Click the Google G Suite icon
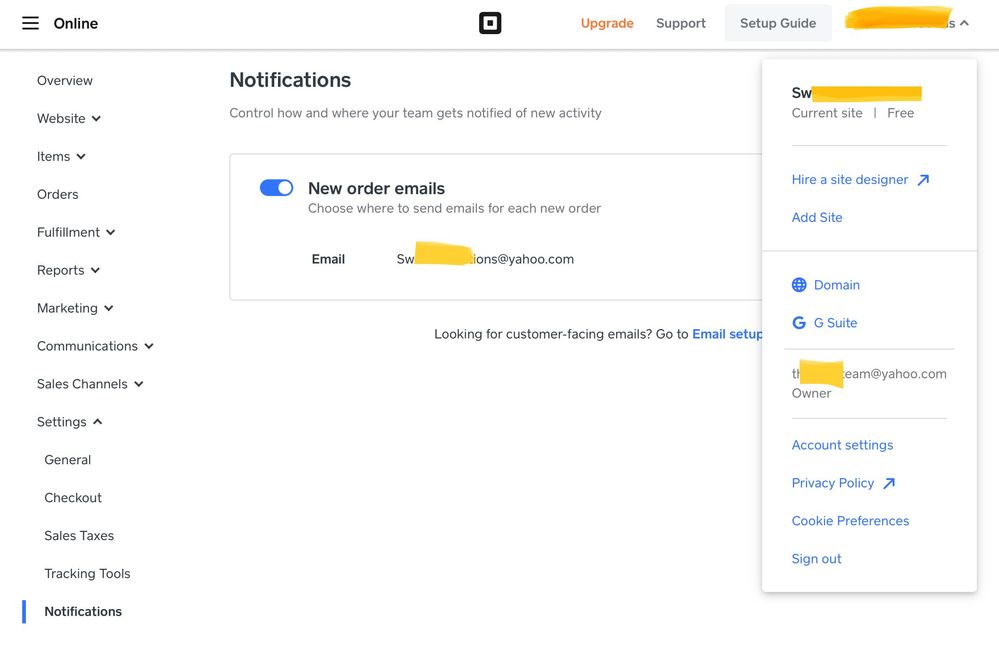This screenshot has width=999, height=651. point(799,323)
